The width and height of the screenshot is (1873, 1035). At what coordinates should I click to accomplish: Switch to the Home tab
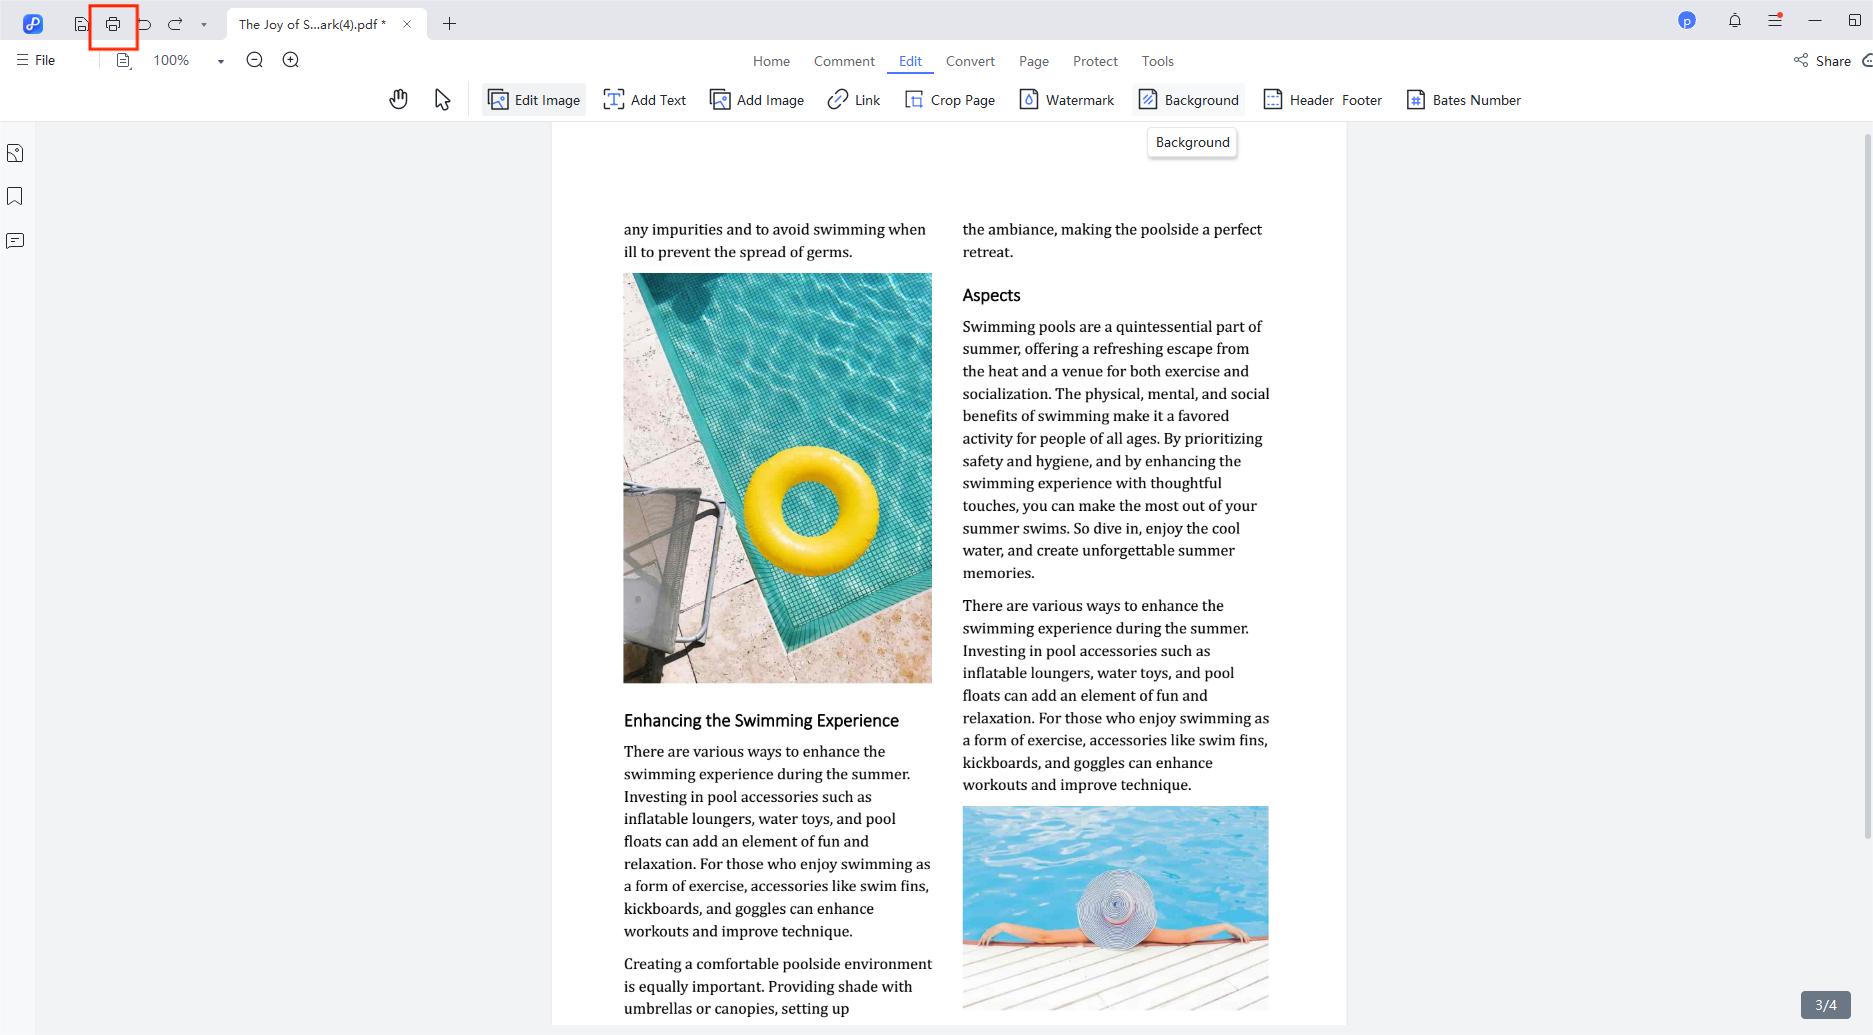click(x=771, y=61)
